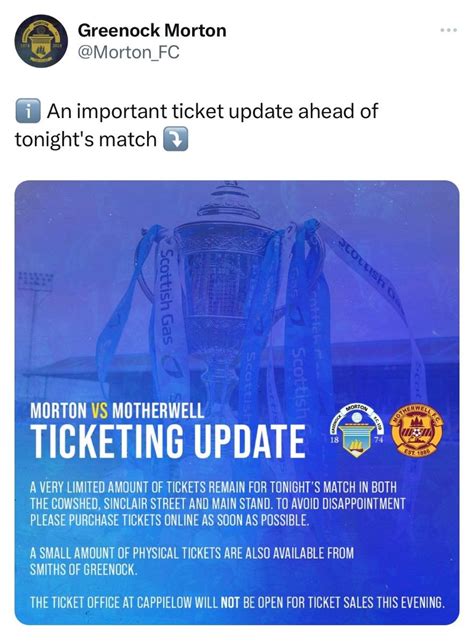This screenshot has height=644, width=474.
Task: Click the yellow VS word in heading
Action: 99,411
